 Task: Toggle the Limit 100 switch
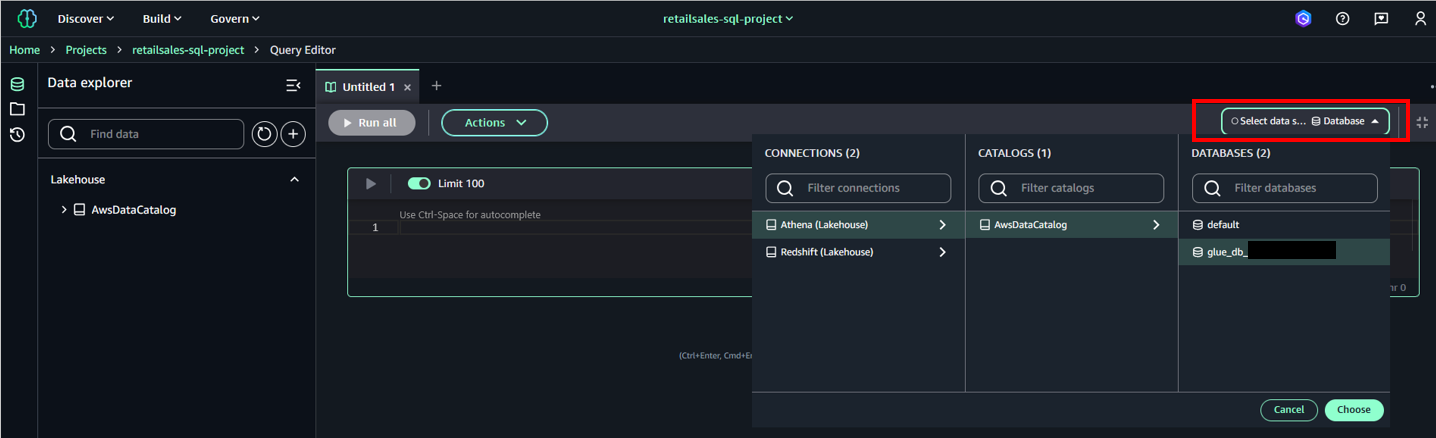click(x=419, y=184)
